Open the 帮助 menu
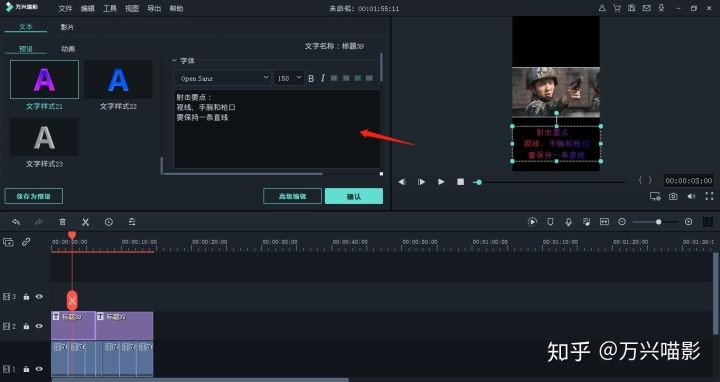The height and width of the screenshot is (382, 720). tap(176, 9)
